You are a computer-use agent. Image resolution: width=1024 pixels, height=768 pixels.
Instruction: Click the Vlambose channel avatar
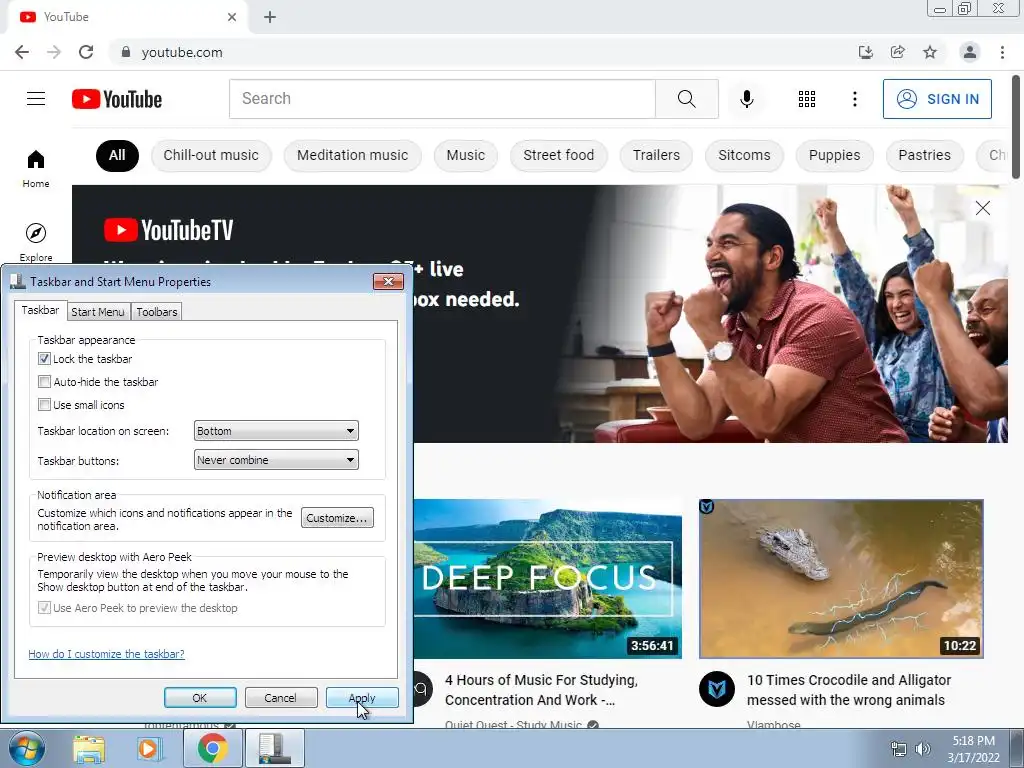[x=717, y=689]
